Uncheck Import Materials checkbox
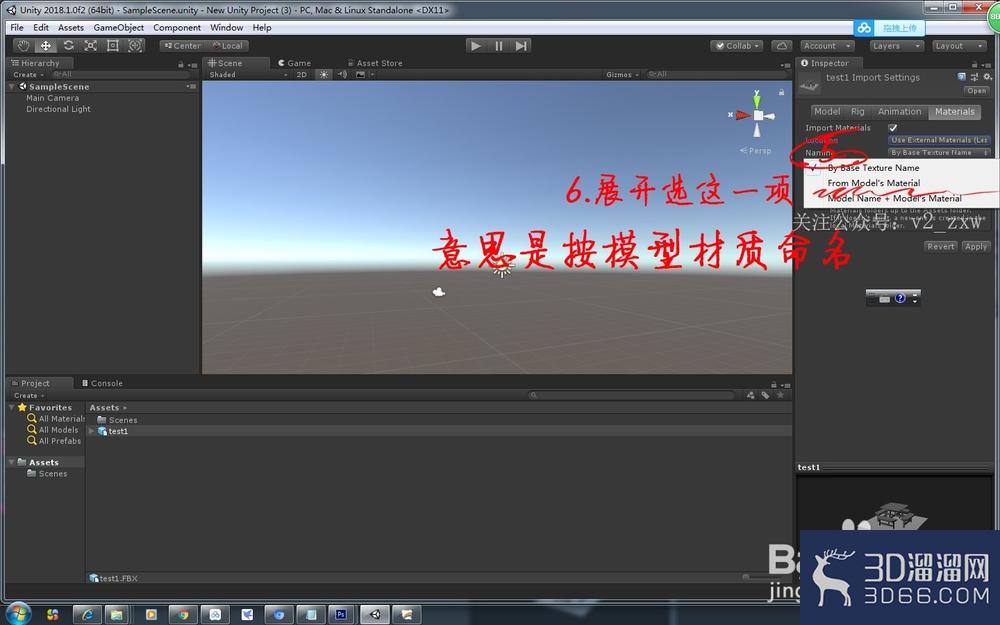The image size is (1000, 625). point(893,128)
